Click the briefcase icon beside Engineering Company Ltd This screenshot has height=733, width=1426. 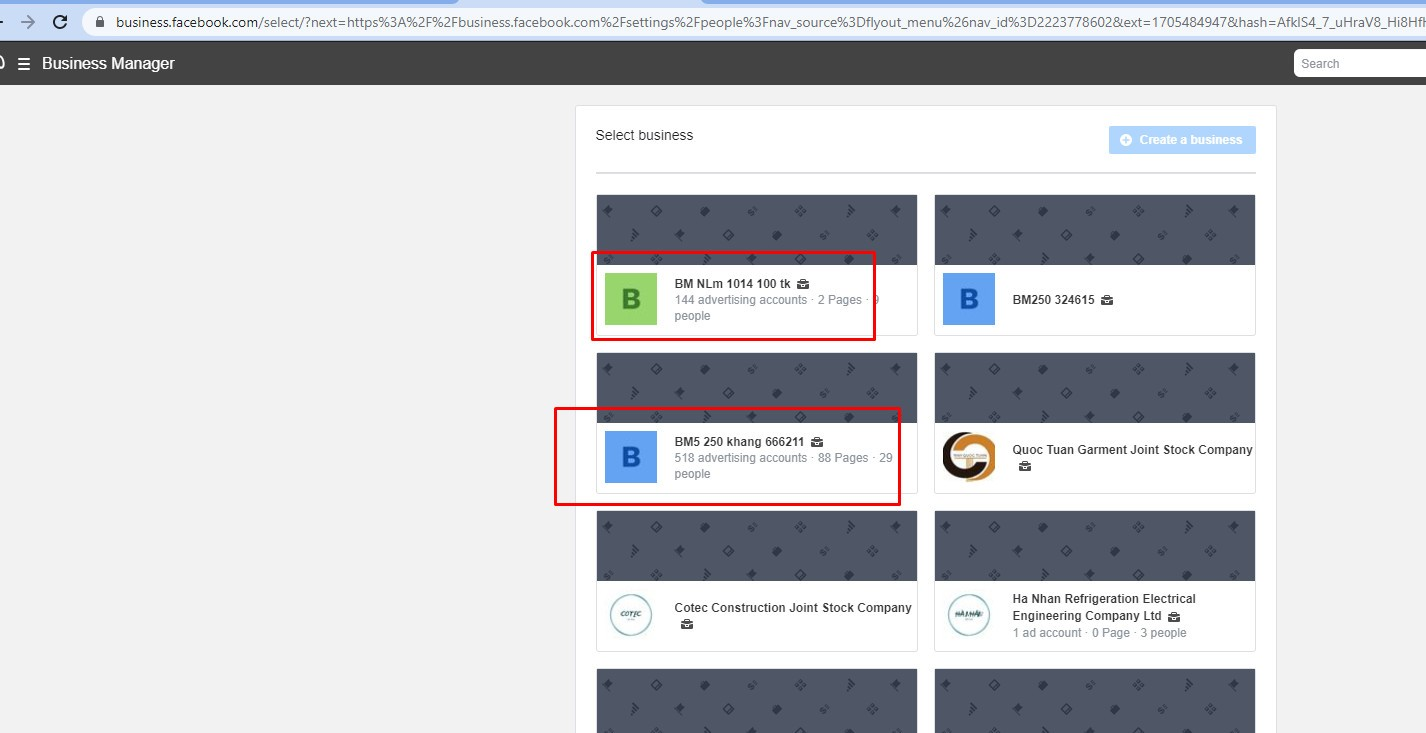(1174, 617)
